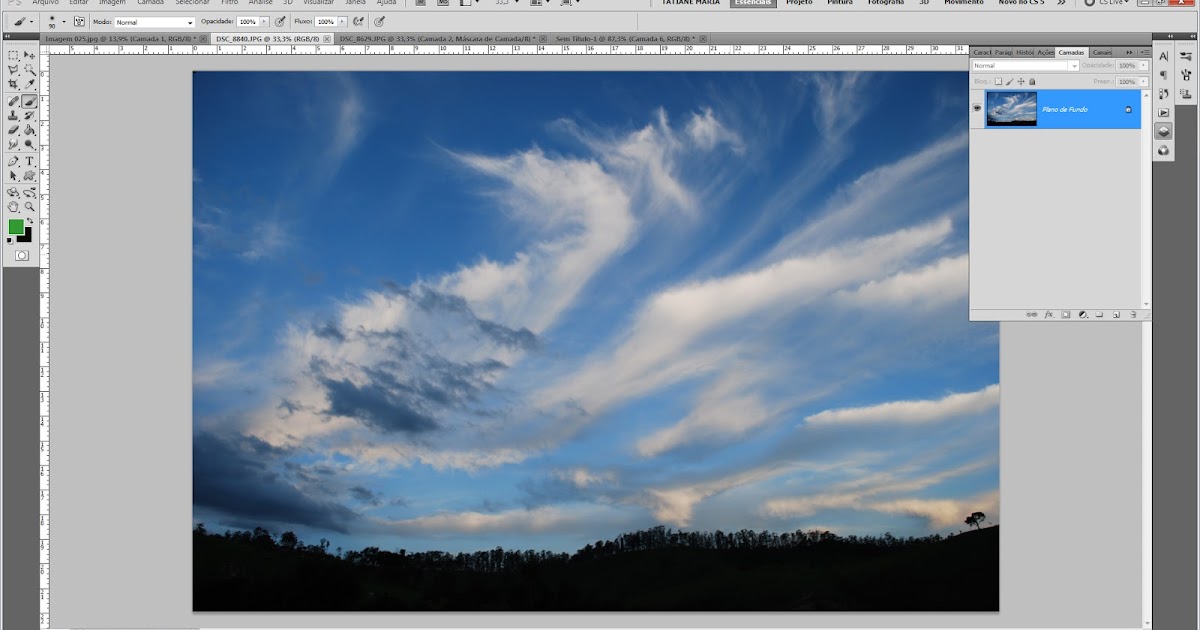Toggle lock image pixels
The image size is (1200, 630).
(1009, 82)
